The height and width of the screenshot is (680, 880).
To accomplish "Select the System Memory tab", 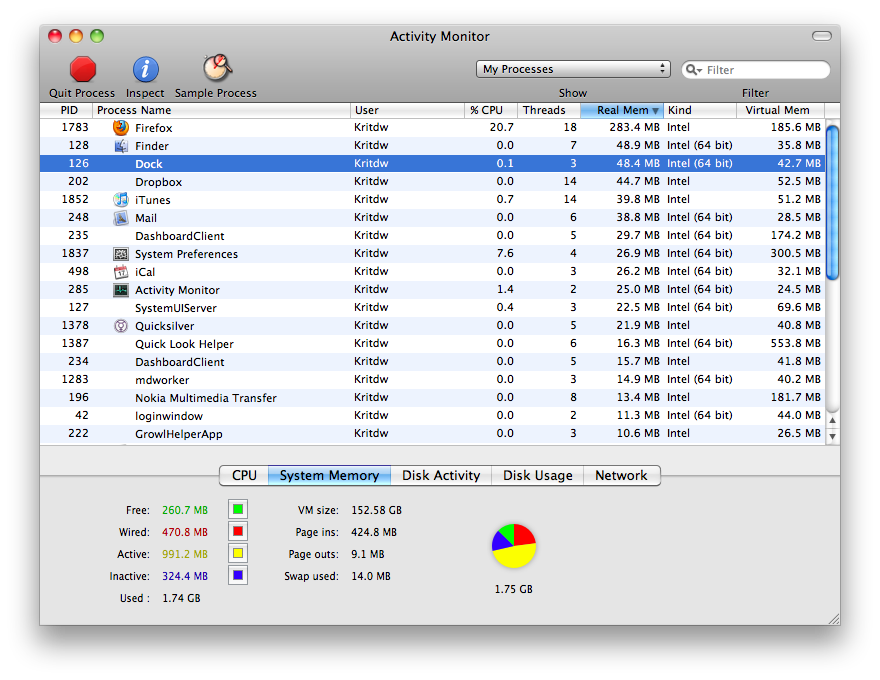I will [329, 475].
